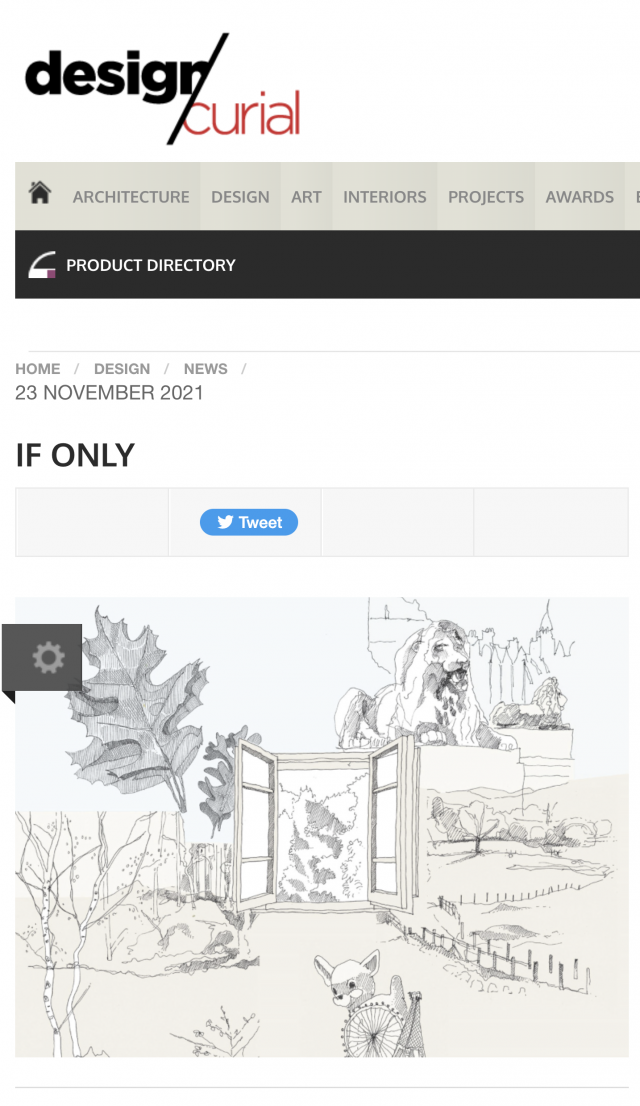Select the Design navigation tab

(x=240, y=197)
